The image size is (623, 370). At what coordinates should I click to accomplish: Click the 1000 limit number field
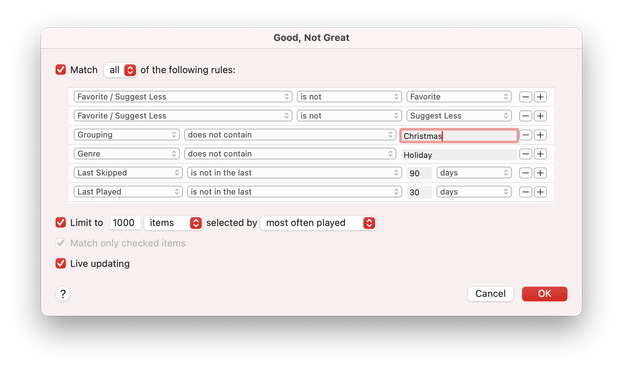125,223
